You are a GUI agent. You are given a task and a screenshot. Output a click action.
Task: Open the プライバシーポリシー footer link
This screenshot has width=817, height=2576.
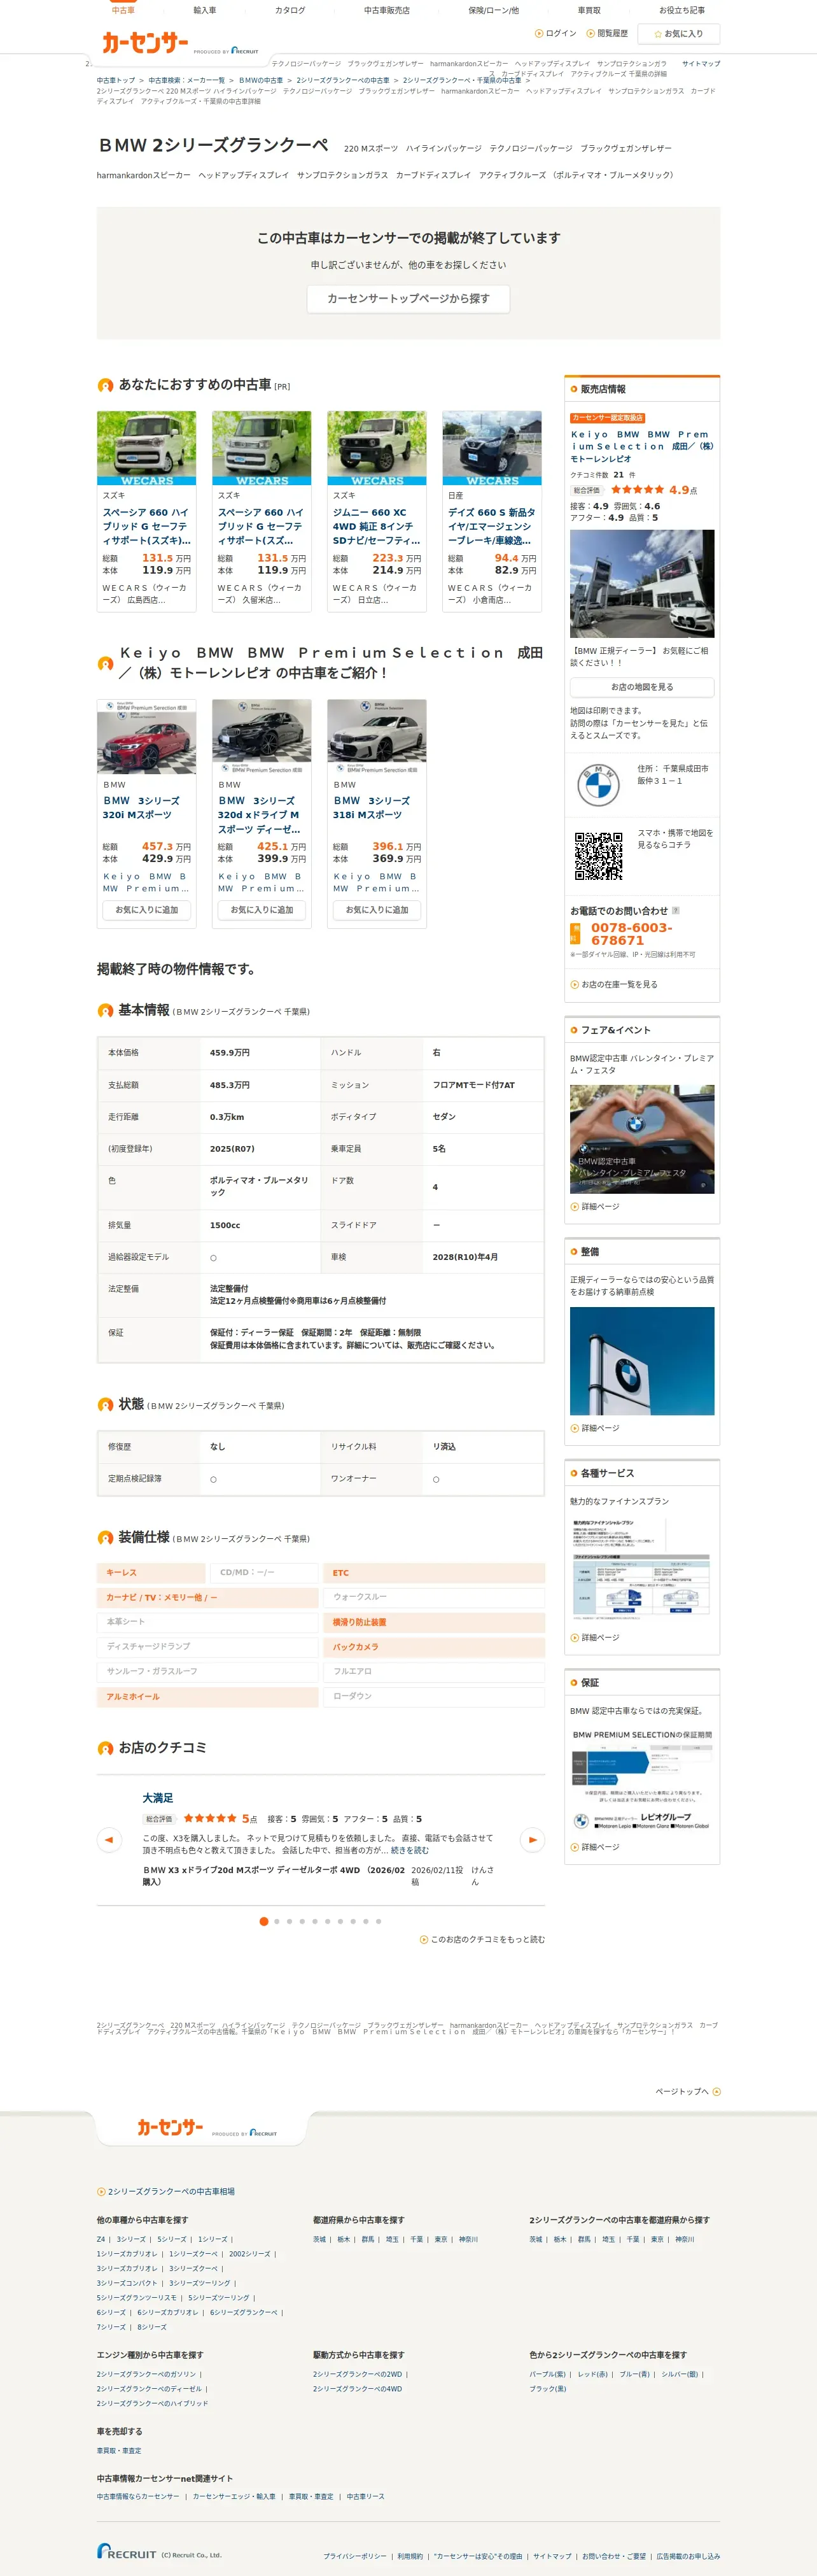pyautogui.click(x=354, y=2556)
